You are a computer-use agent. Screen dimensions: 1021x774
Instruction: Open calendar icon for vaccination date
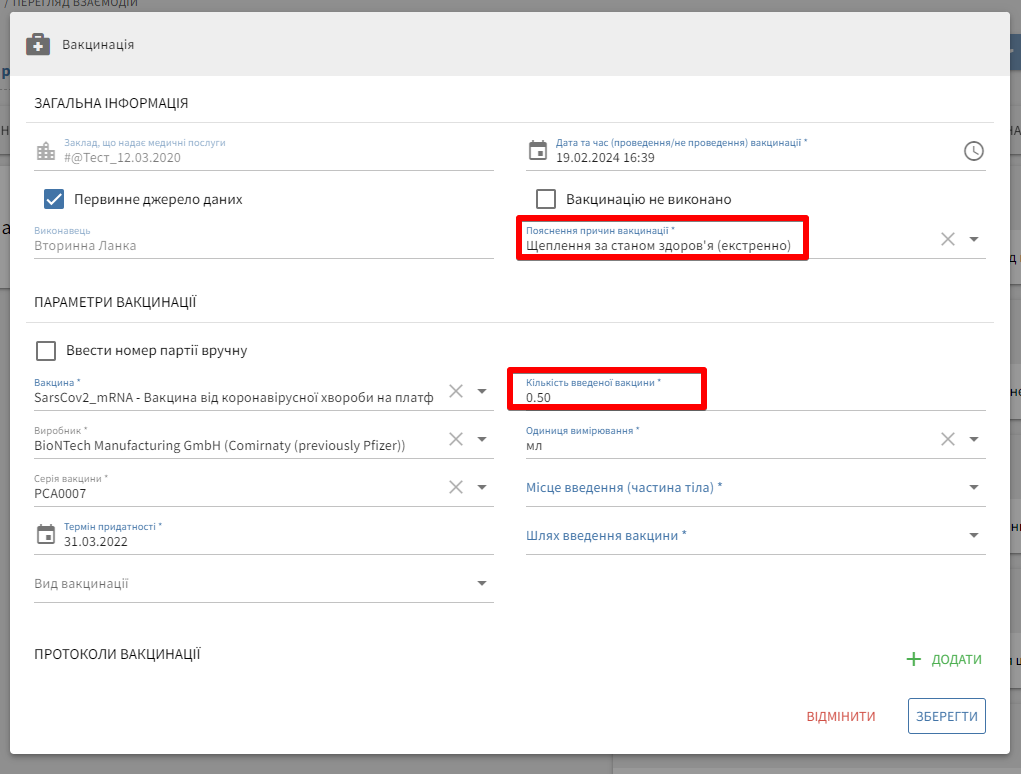pos(538,151)
